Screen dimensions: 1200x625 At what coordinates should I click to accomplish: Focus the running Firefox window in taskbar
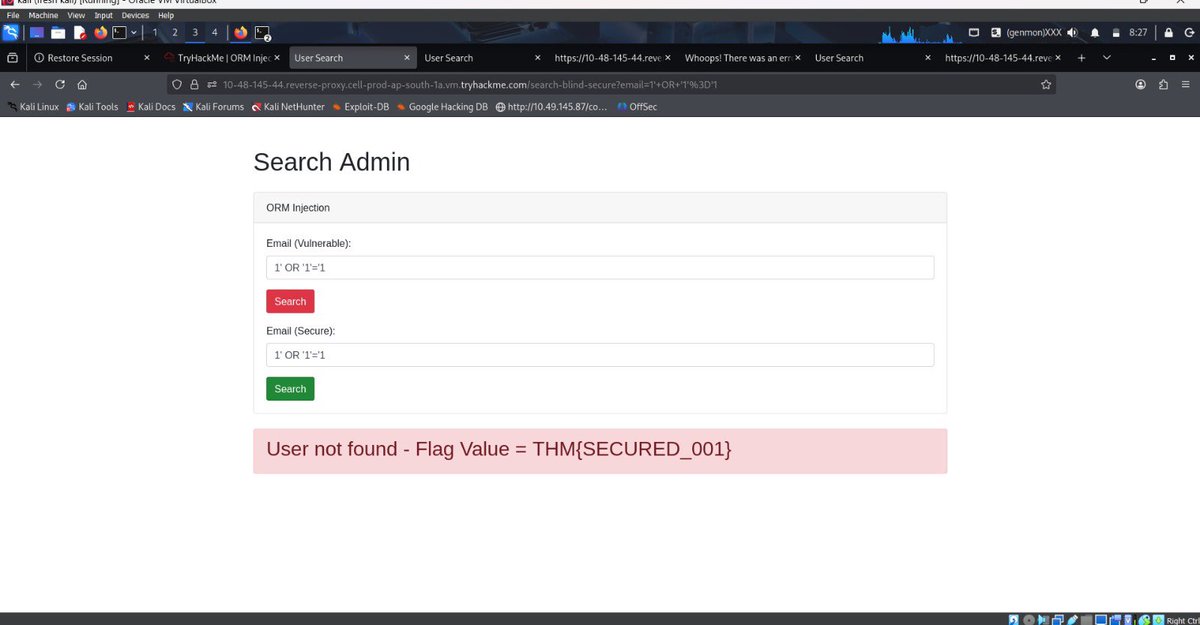241,32
